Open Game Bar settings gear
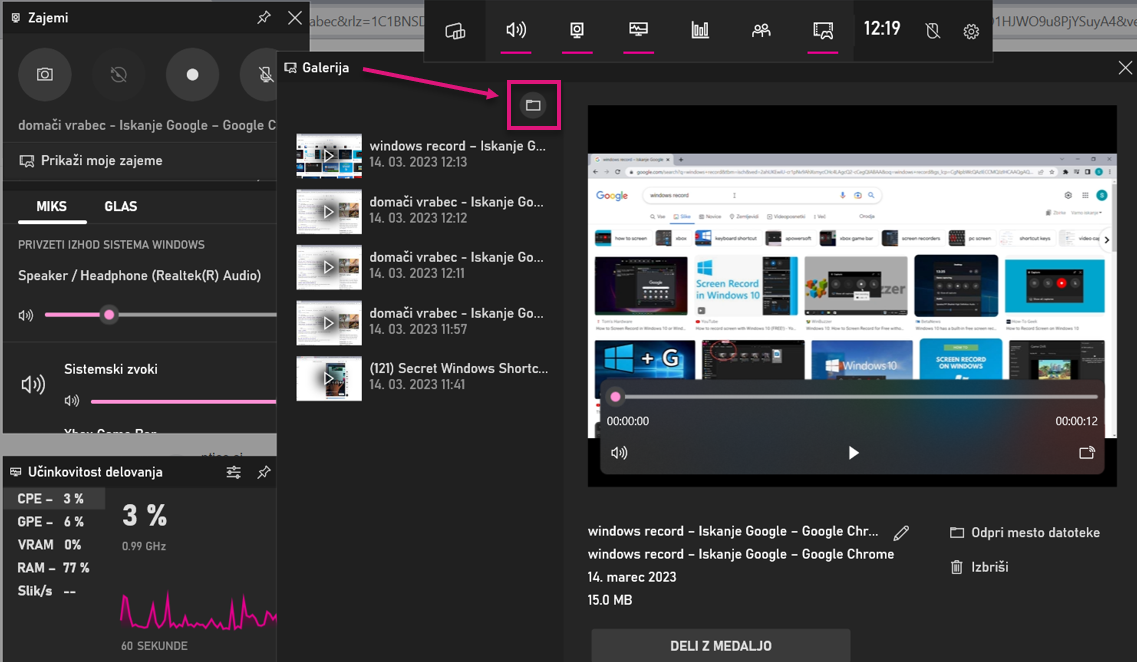Image resolution: width=1137 pixels, height=662 pixels. 971,31
